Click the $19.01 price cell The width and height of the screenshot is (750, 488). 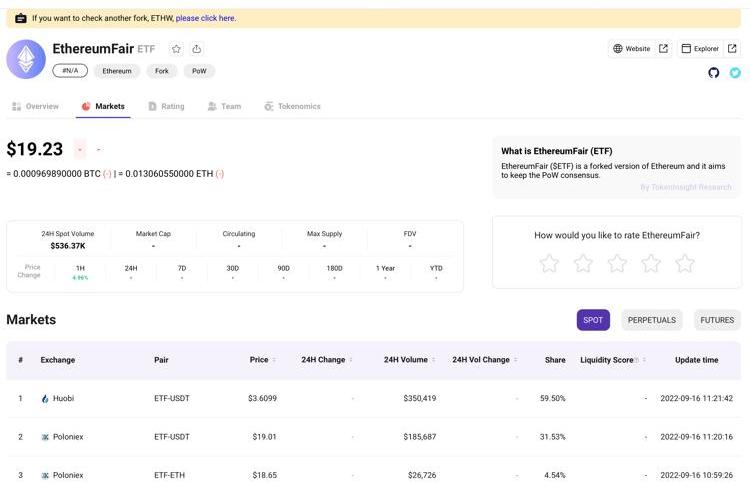point(265,437)
